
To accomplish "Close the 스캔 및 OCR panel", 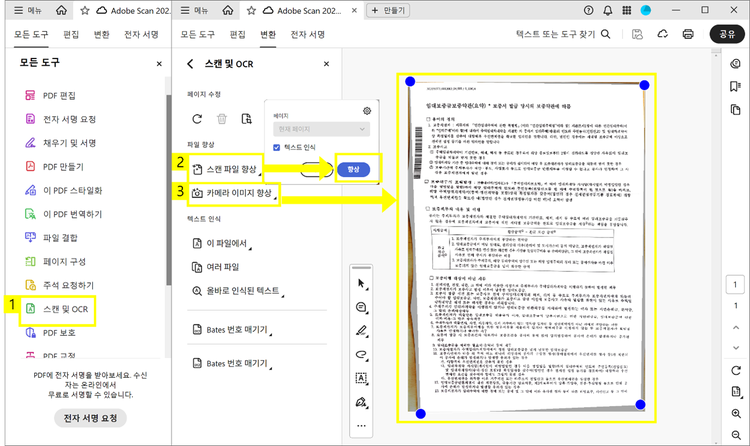I will pyautogui.click(x=326, y=64).
